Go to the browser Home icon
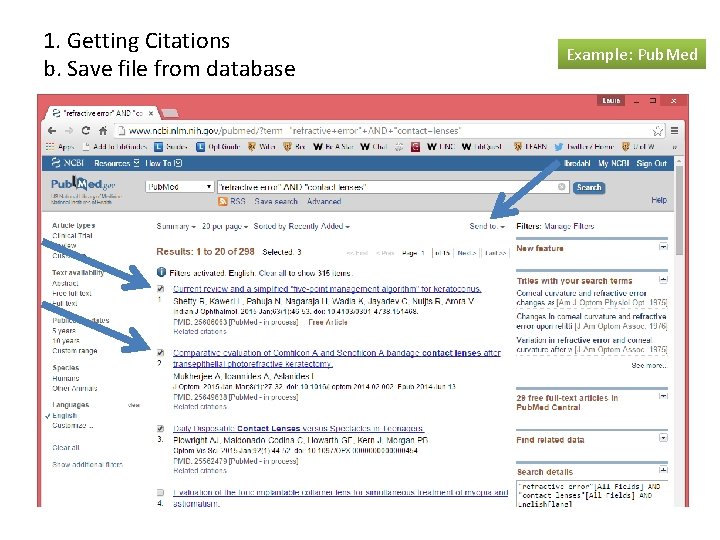The image size is (720, 540). 103,130
